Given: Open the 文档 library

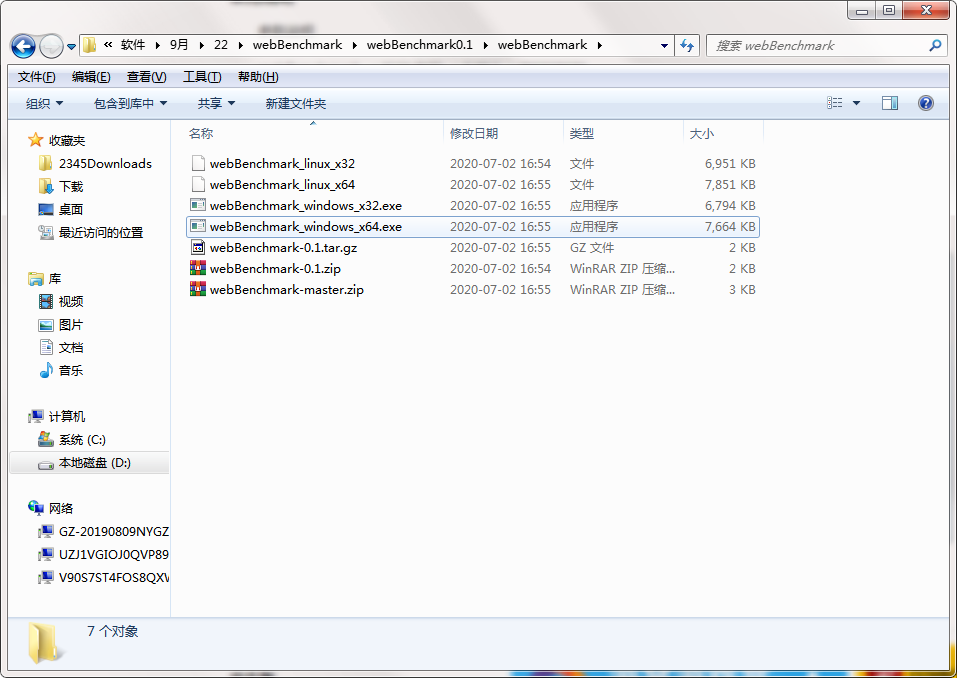Looking at the screenshot, I should click(71, 347).
